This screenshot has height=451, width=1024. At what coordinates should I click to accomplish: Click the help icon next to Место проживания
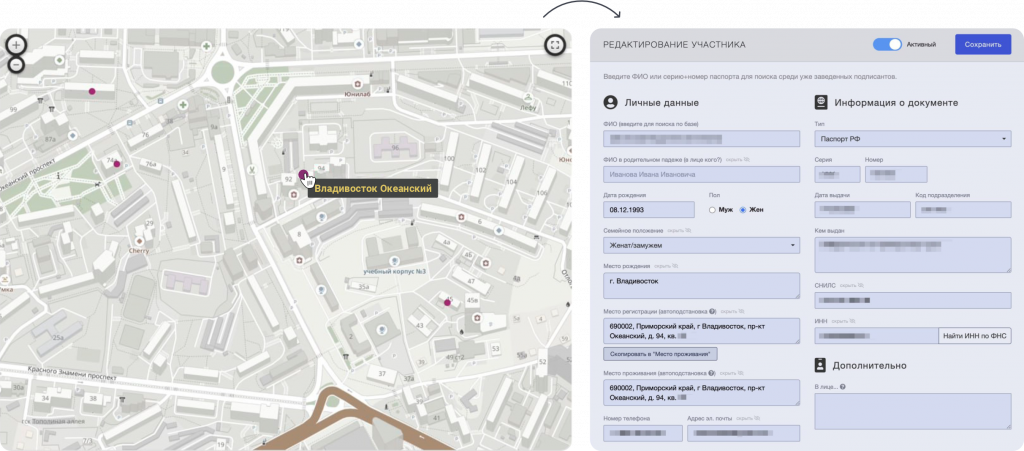[x=710, y=371]
